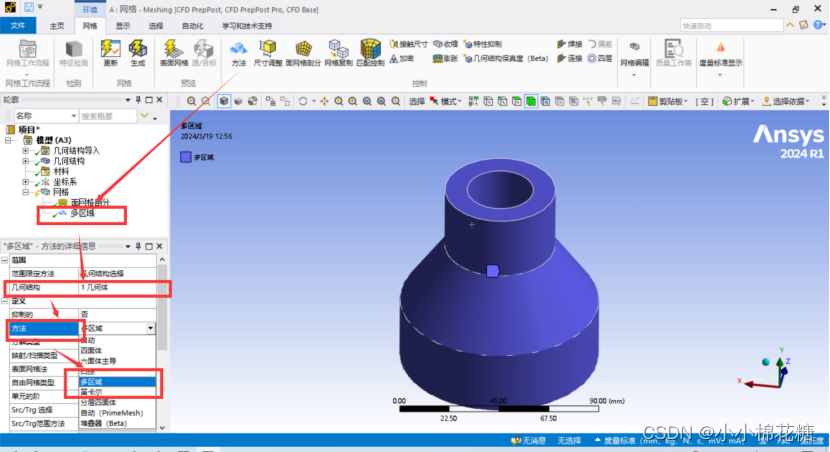
Task: Open the 学习和技术支持 tab
Action: (x=247, y=25)
